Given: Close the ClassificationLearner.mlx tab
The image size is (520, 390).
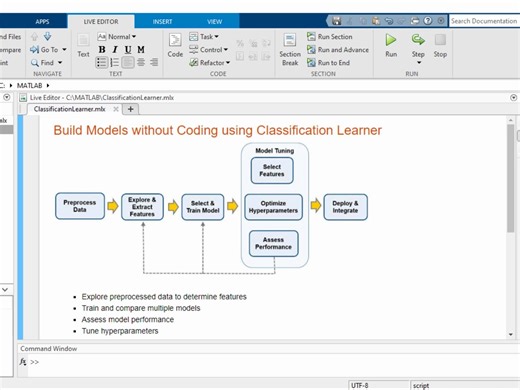Looking at the screenshot, I should tap(116, 109).
